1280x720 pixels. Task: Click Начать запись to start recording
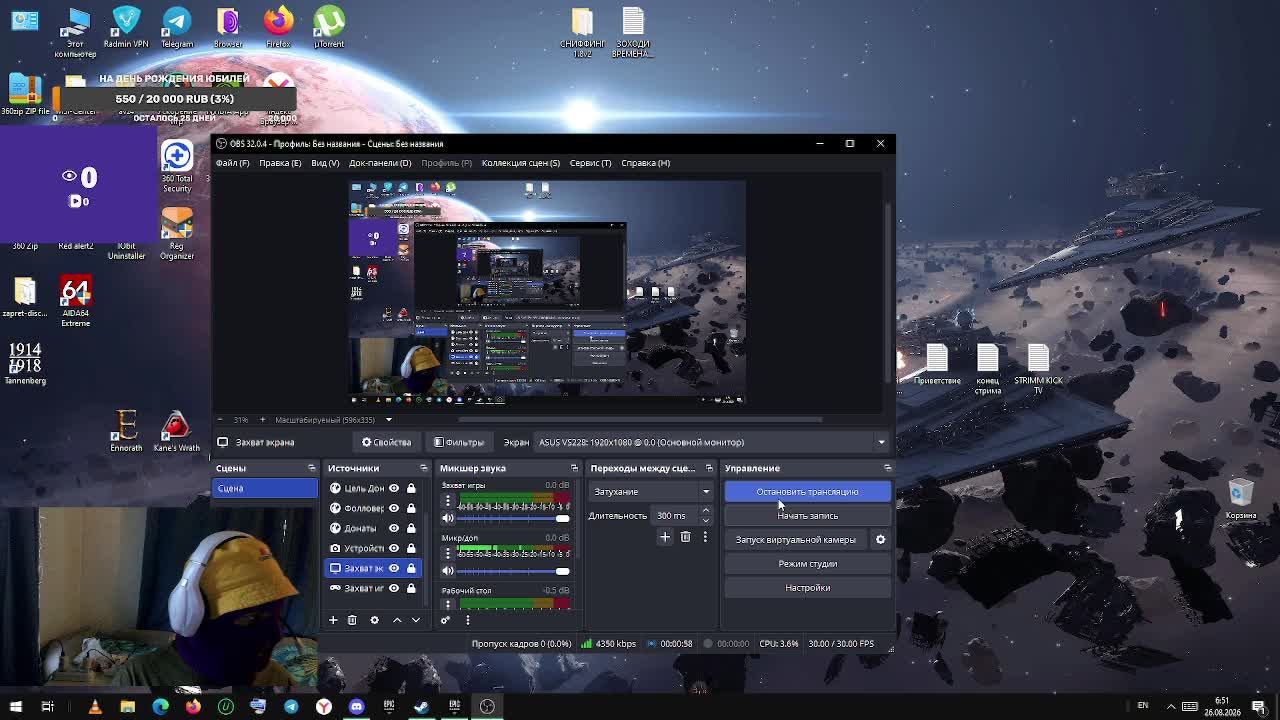point(807,516)
